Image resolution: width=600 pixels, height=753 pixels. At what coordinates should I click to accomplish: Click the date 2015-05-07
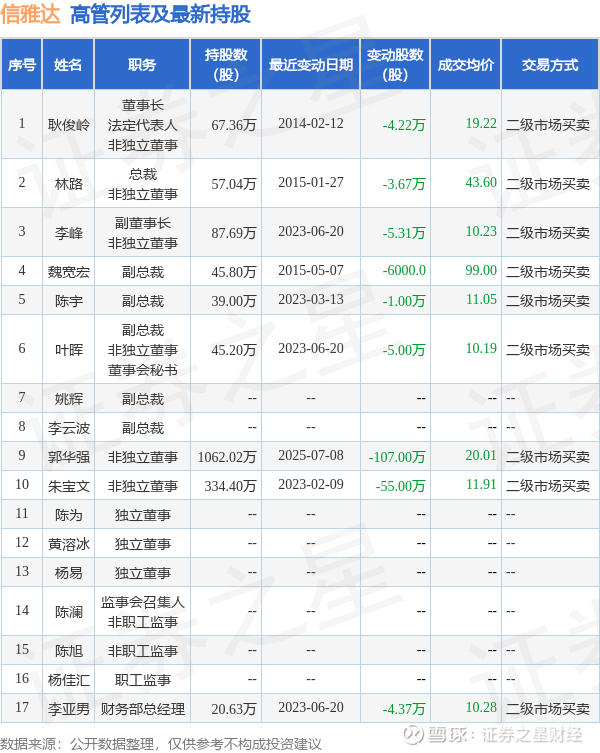click(311, 270)
